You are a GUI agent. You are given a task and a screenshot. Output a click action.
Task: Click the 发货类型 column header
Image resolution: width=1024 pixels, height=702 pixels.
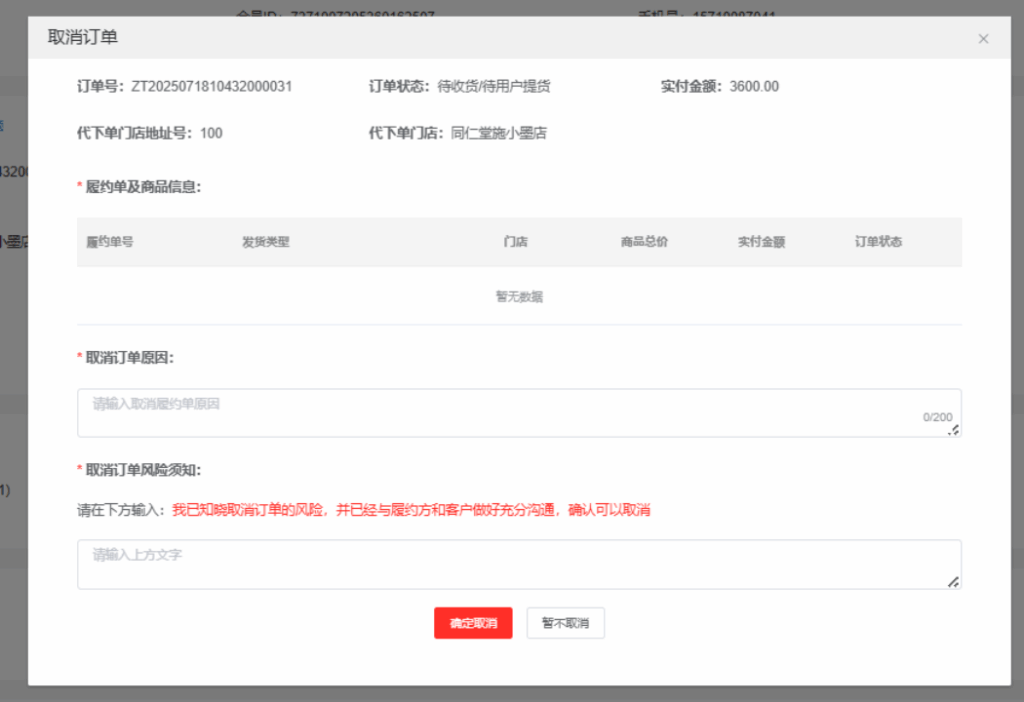(265, 242)
